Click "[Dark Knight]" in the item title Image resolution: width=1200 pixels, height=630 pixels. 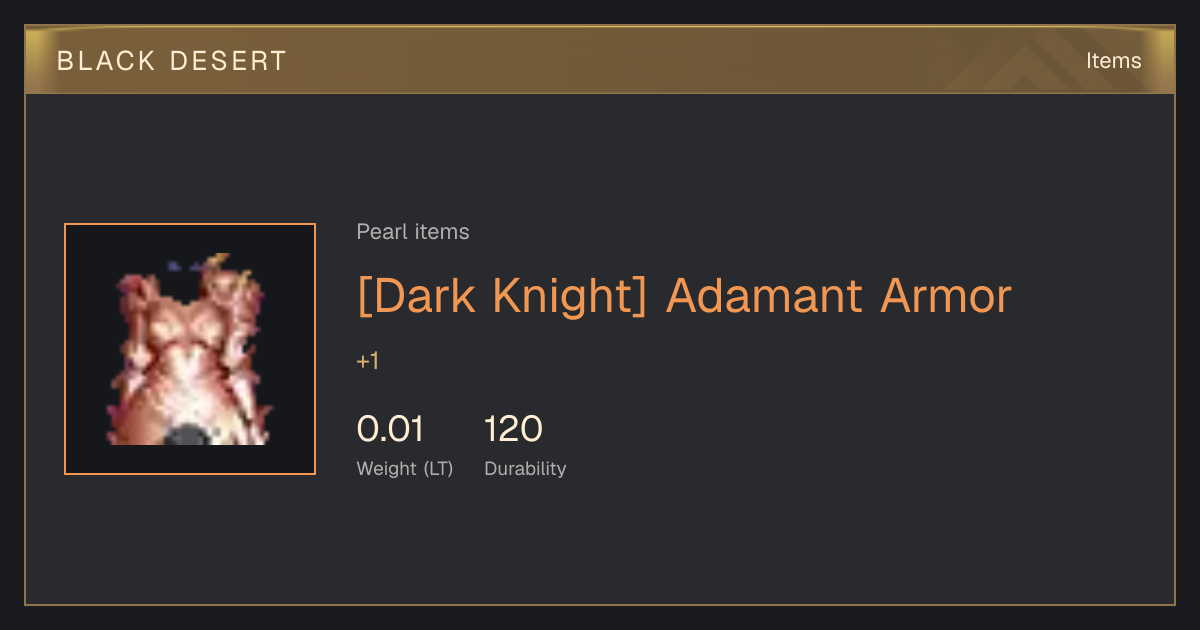[x=502, y=296]
